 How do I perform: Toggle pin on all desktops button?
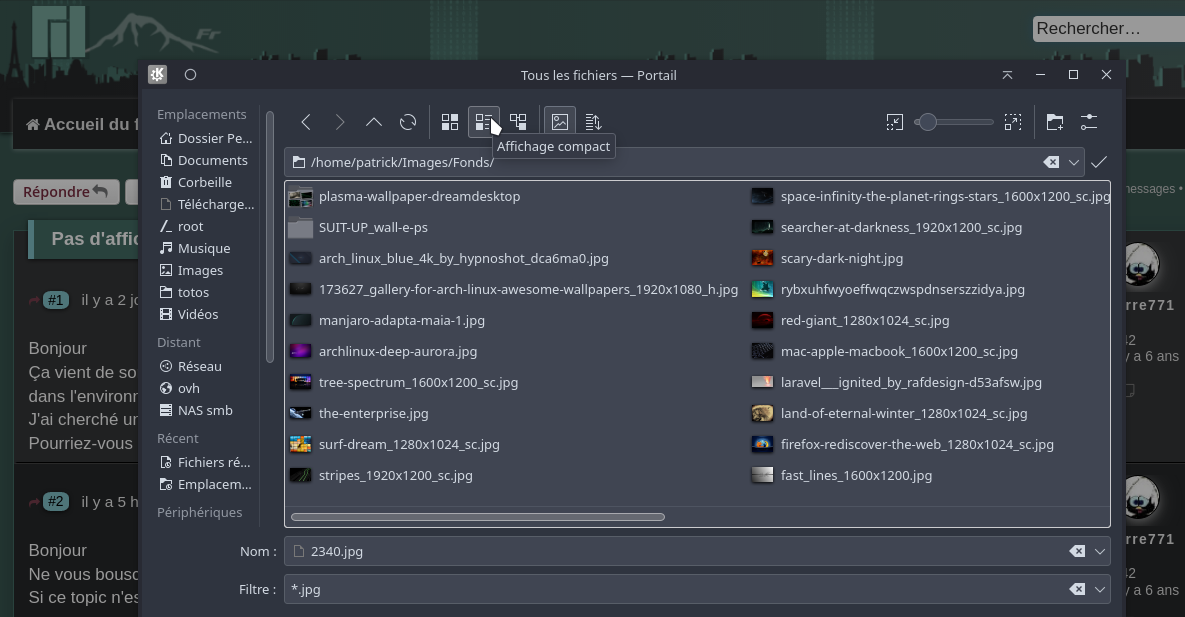(190, 75)
